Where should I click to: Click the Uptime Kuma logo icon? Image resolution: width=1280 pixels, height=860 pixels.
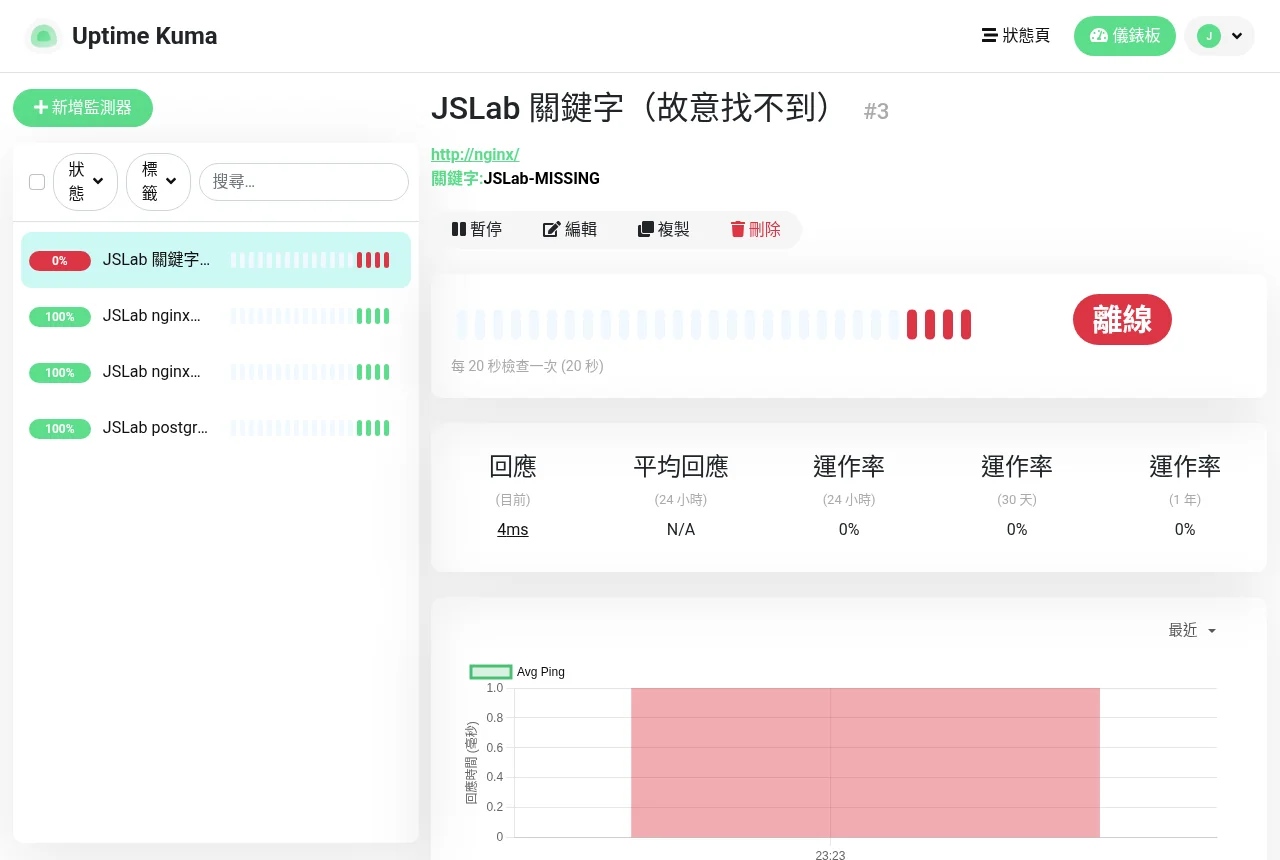(43, 36)
